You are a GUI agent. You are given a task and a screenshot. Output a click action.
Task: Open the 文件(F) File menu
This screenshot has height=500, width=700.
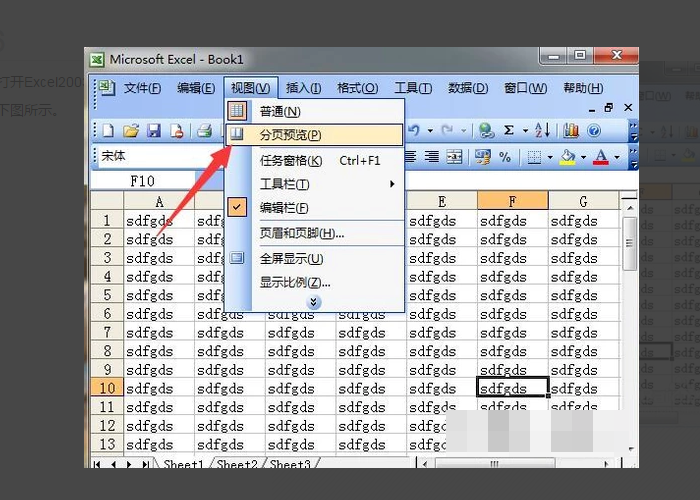(x=142, y=88)
